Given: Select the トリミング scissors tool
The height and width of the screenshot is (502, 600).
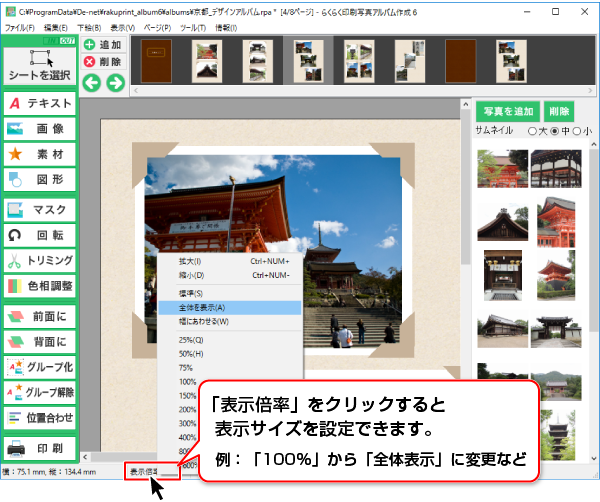Looking at the screenshot, I should 40,261.
